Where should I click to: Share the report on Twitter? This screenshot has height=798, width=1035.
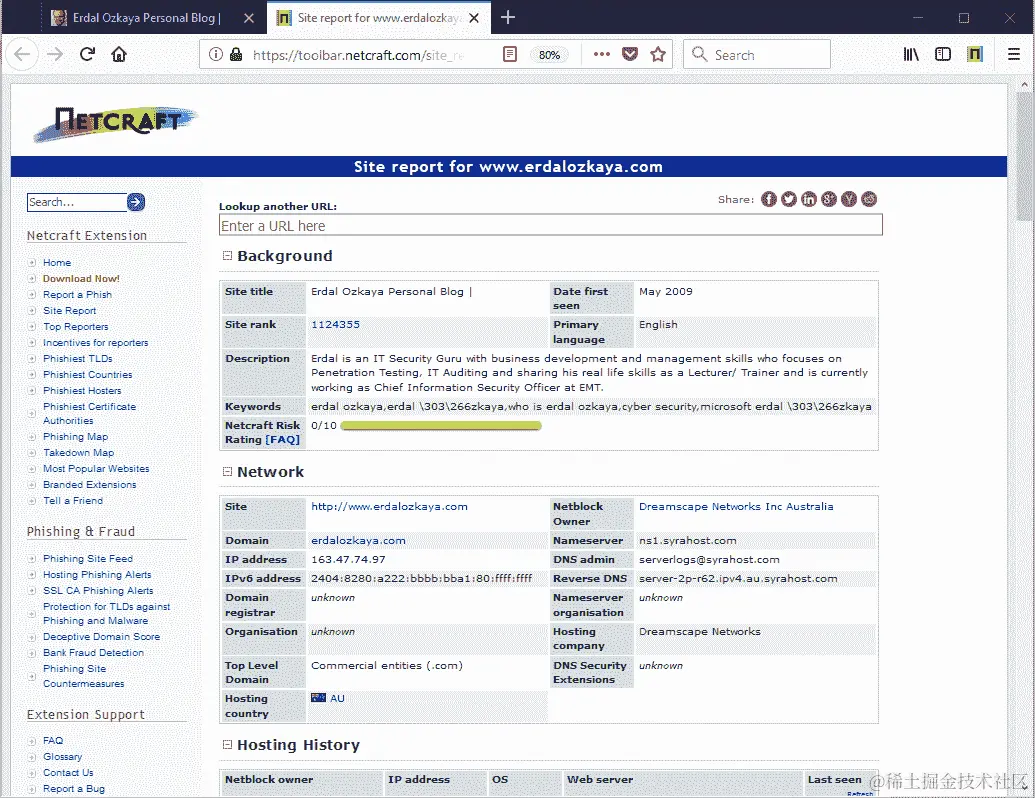click(789, 199)
